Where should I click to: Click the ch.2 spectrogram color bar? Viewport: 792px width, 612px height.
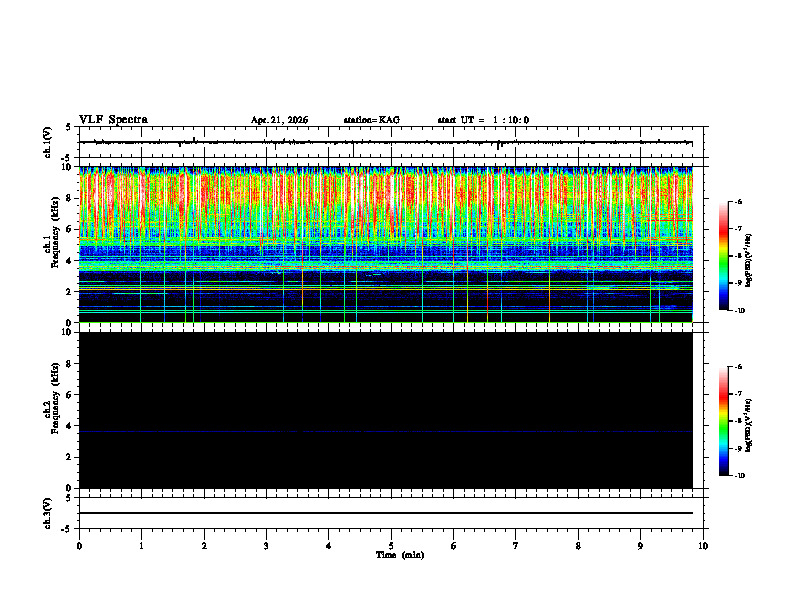point(723,421)
